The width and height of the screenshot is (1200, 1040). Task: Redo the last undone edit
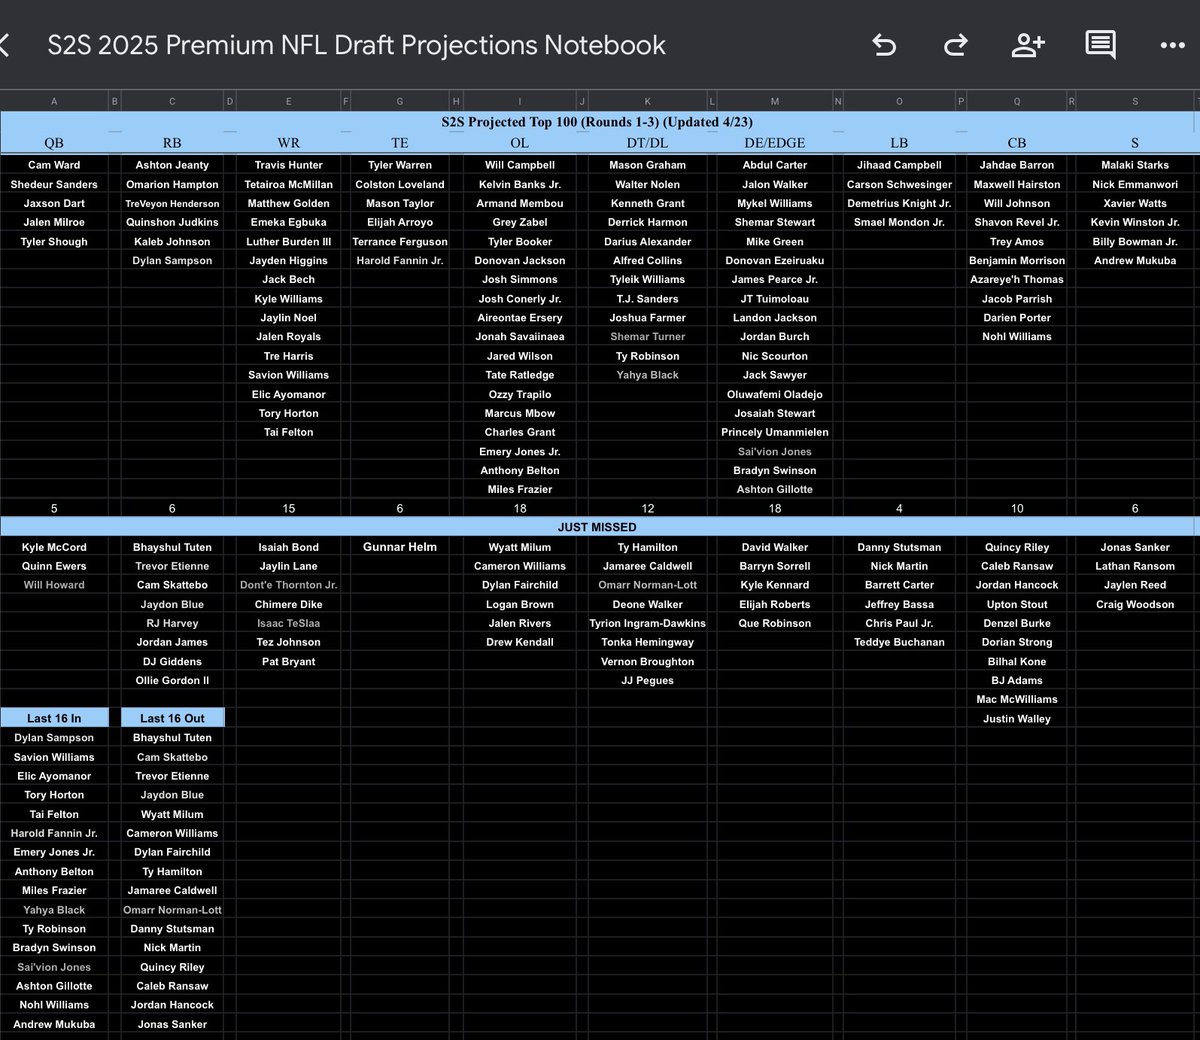956,45
